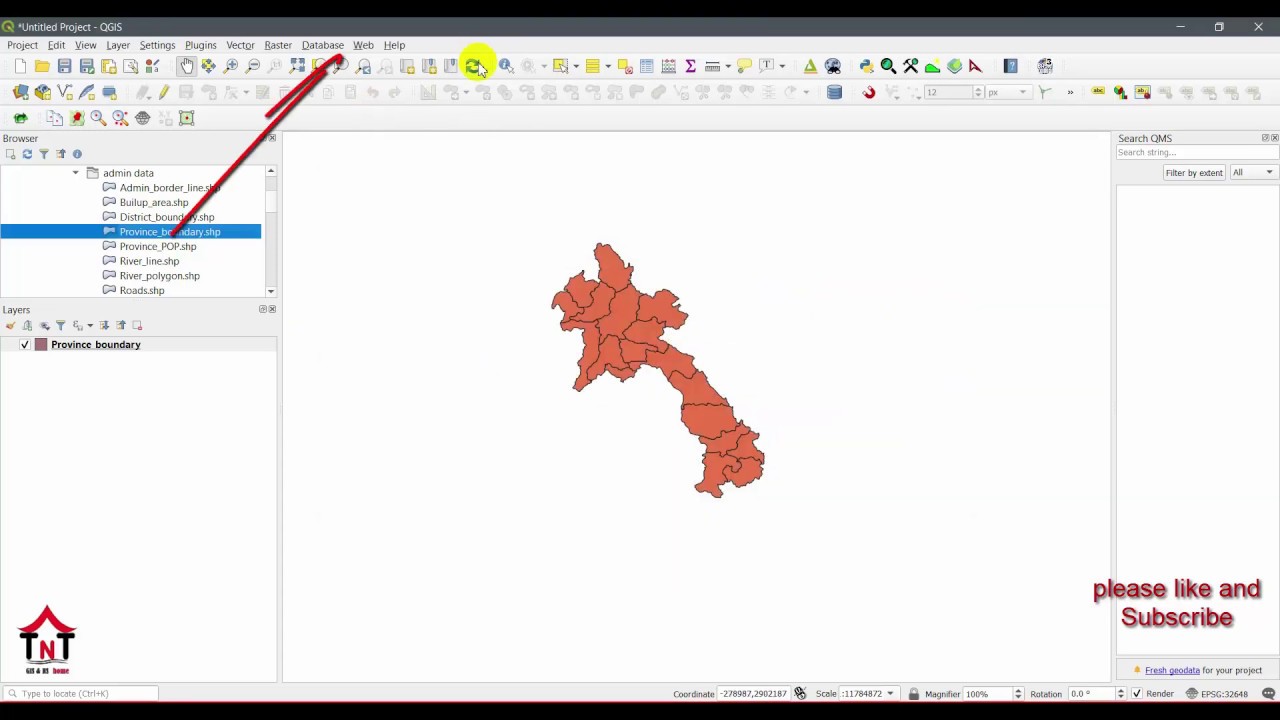Screen dimensions: 1280x720
Task: Collapse the admin data folder
Action: 75,173
